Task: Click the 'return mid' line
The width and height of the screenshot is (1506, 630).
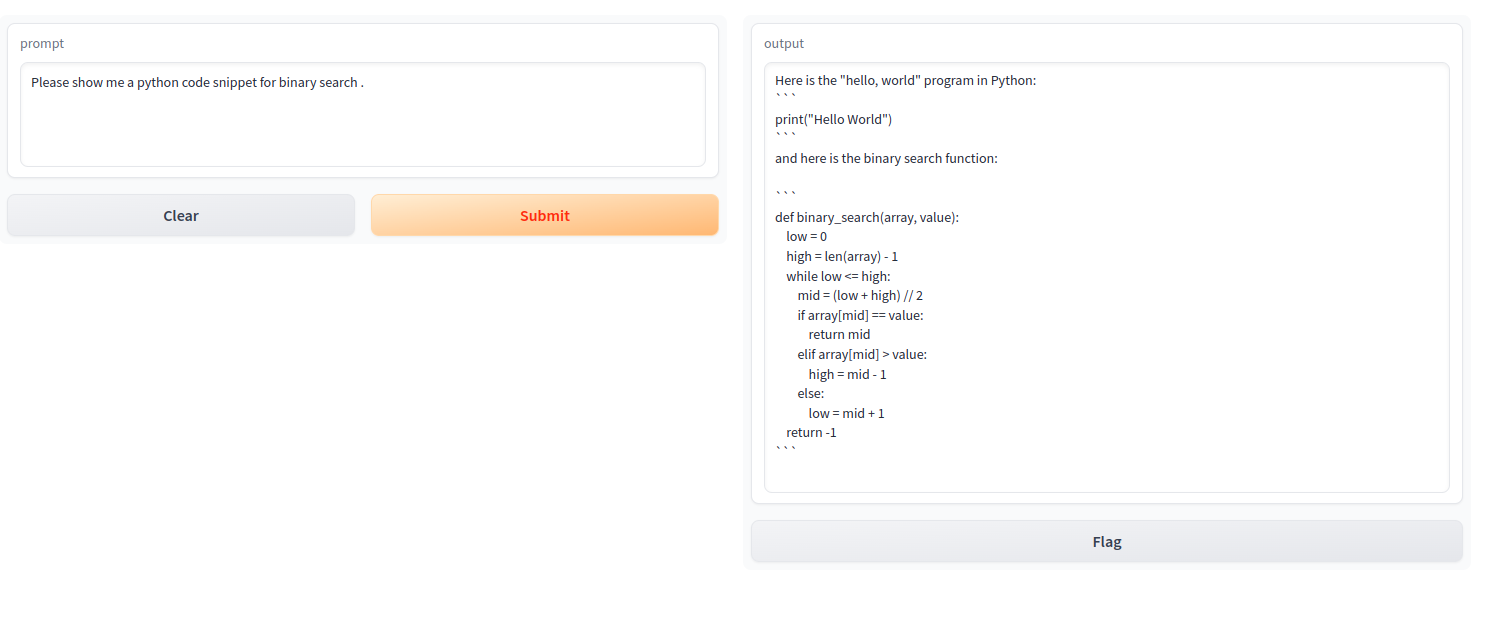Action: pos(839,334)
